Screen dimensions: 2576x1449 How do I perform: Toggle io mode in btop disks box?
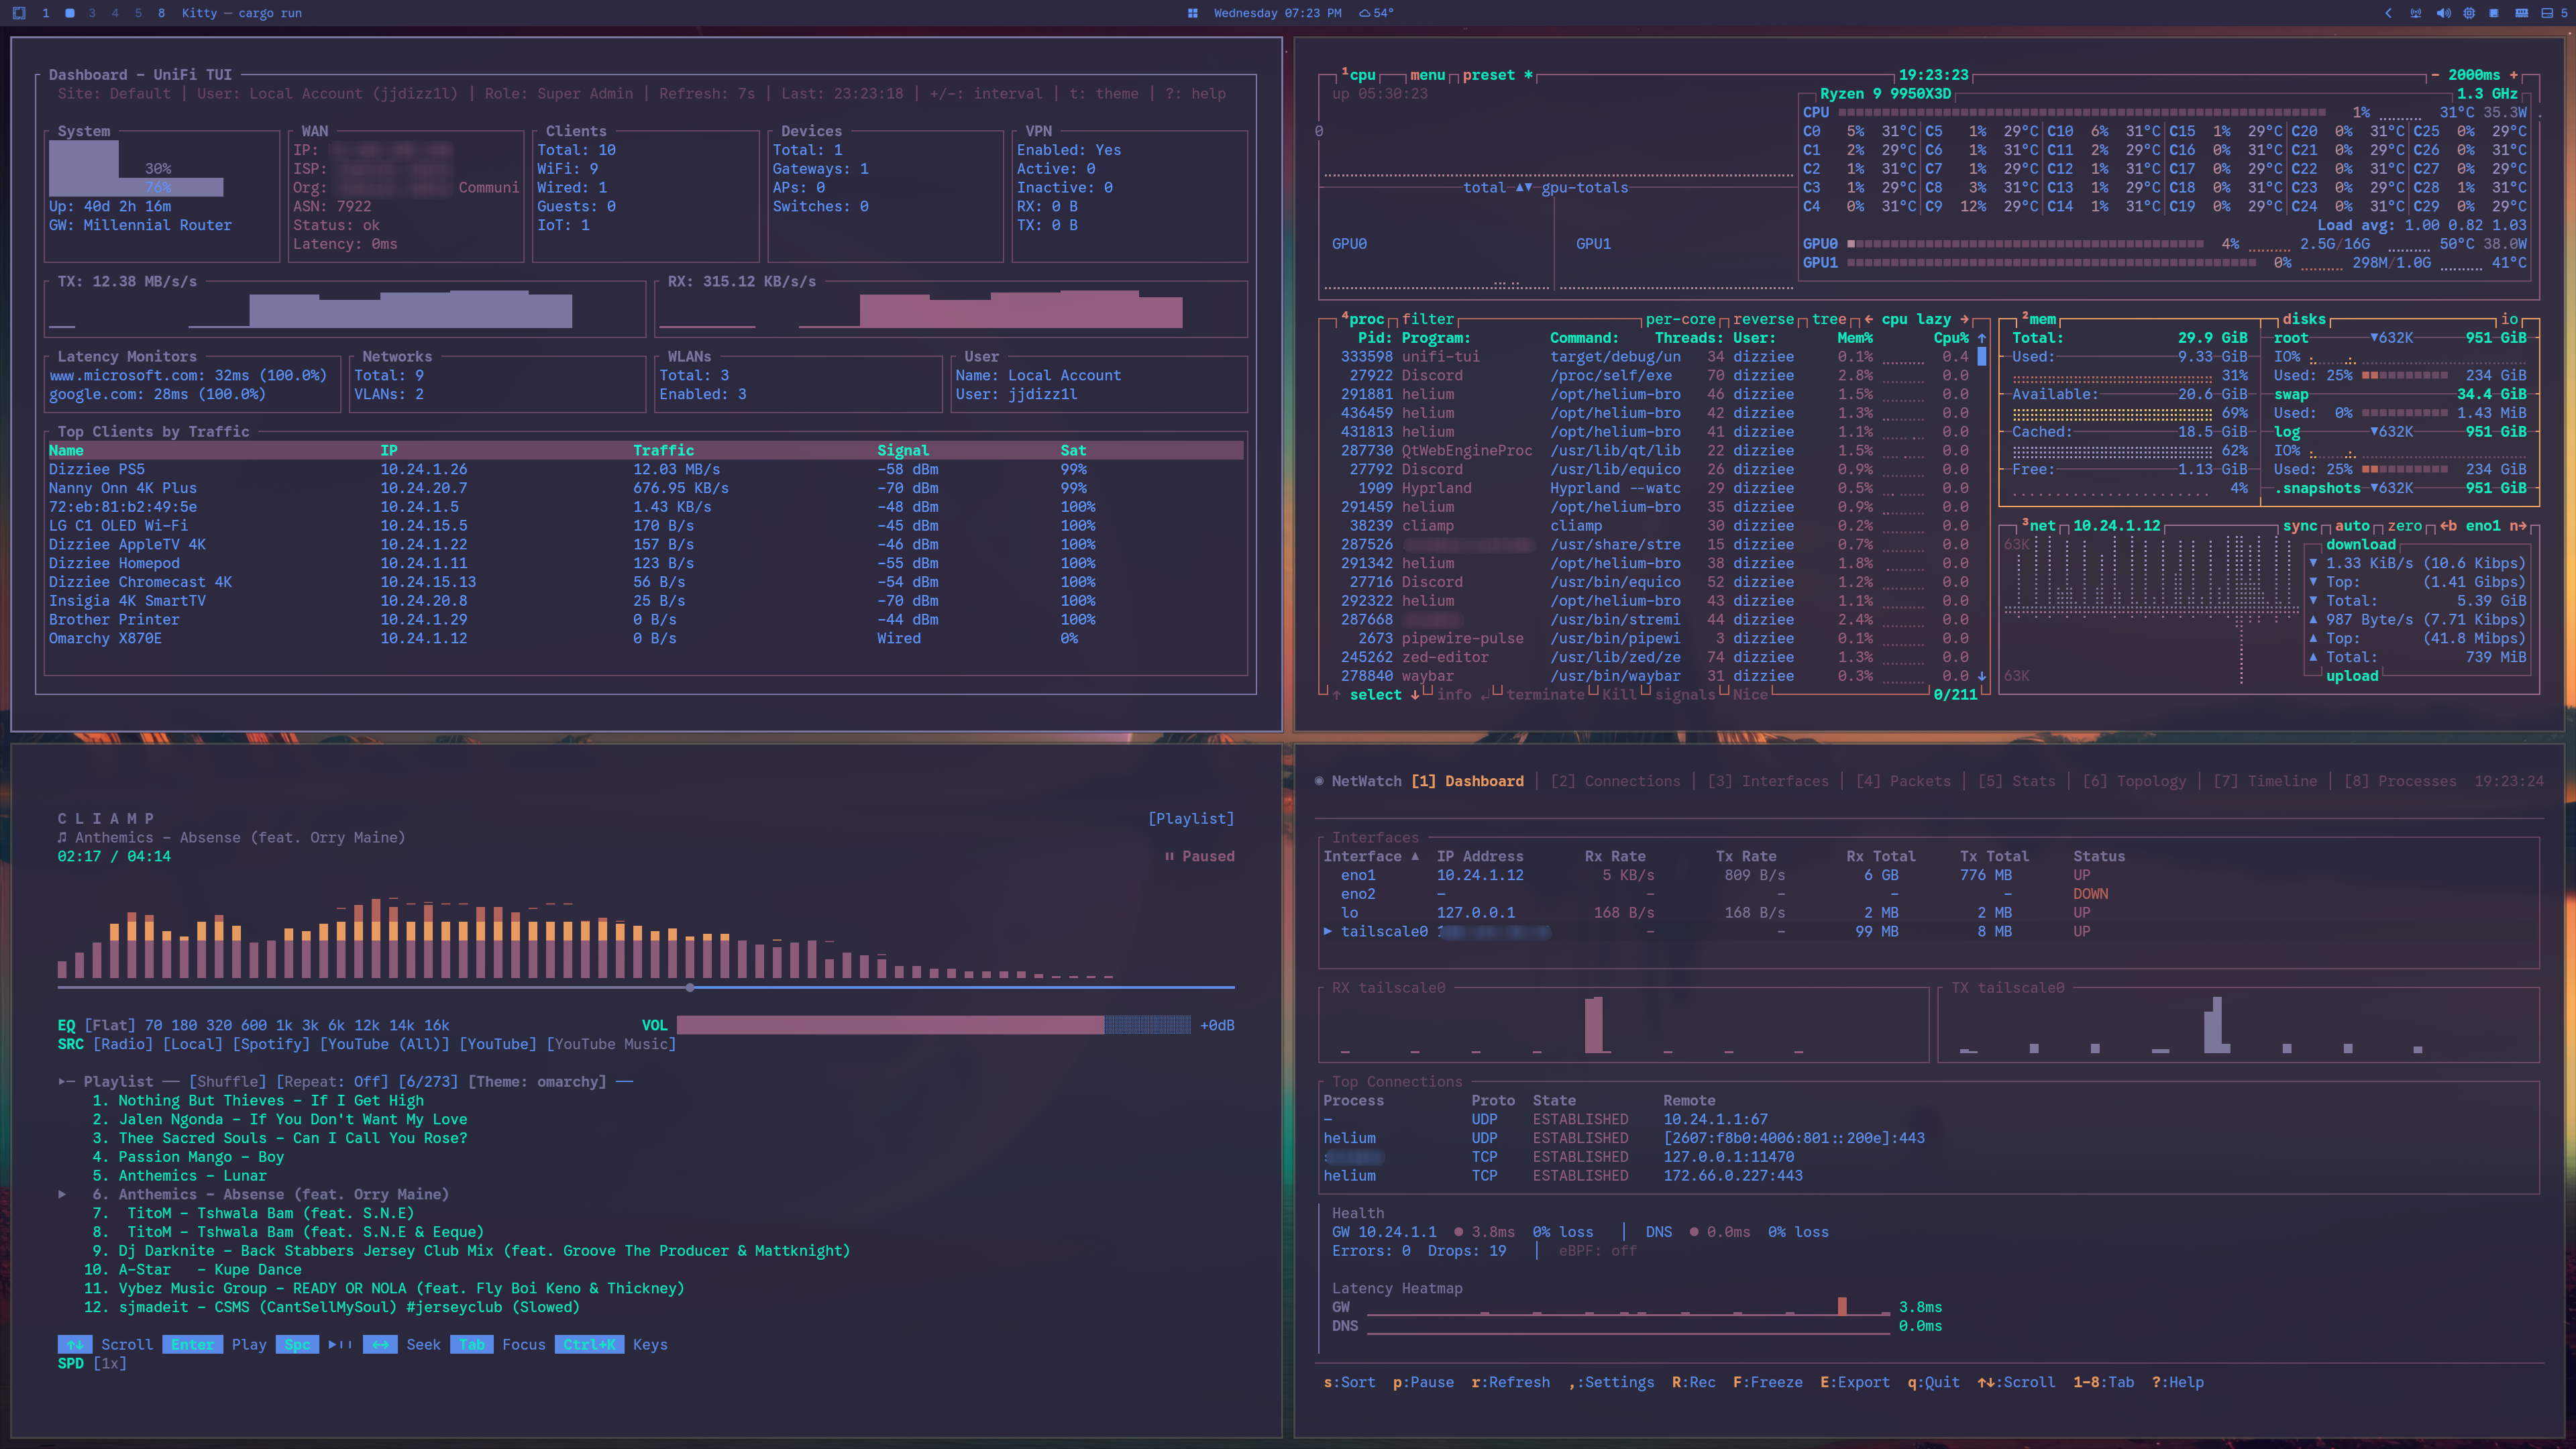tap(2509, 319)
